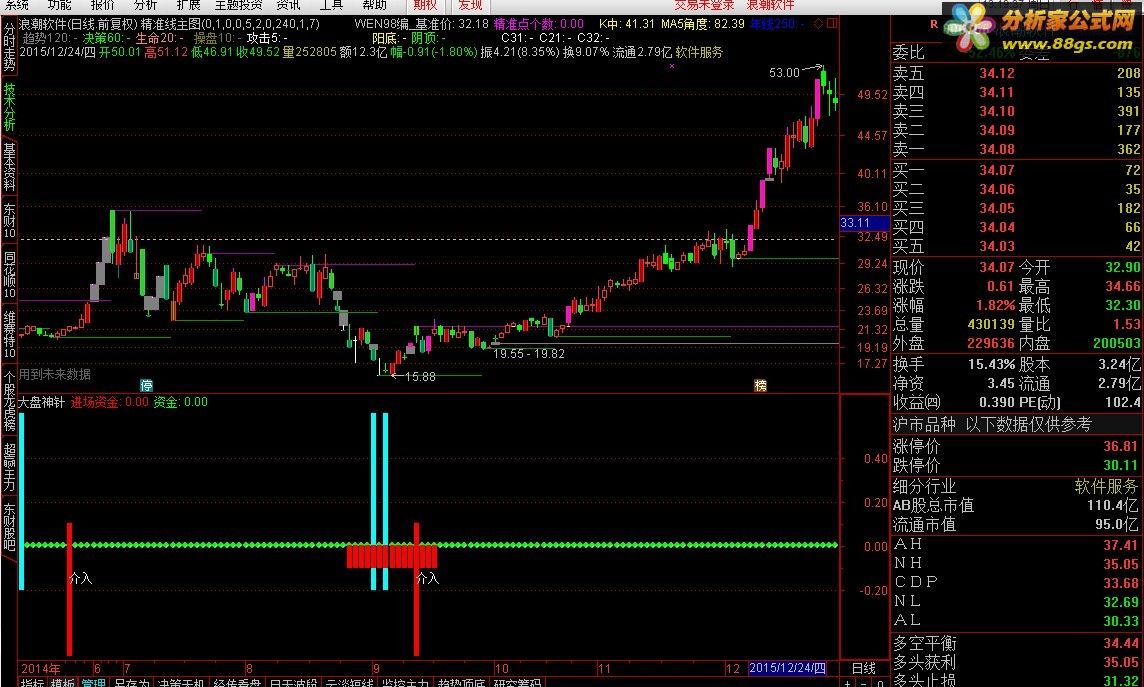Click the square window icon in chart header
The height and width of the screenshot is (687, 1144).
pyautogui.click(x=832, y=24)
